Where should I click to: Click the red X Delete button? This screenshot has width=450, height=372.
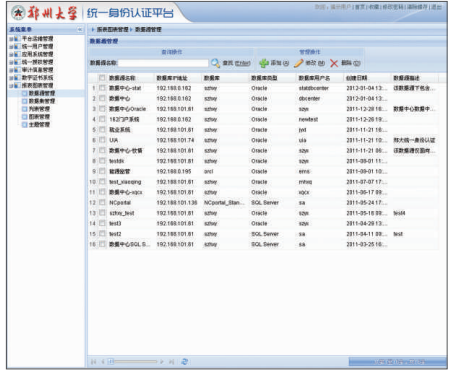tap(345, 63)
